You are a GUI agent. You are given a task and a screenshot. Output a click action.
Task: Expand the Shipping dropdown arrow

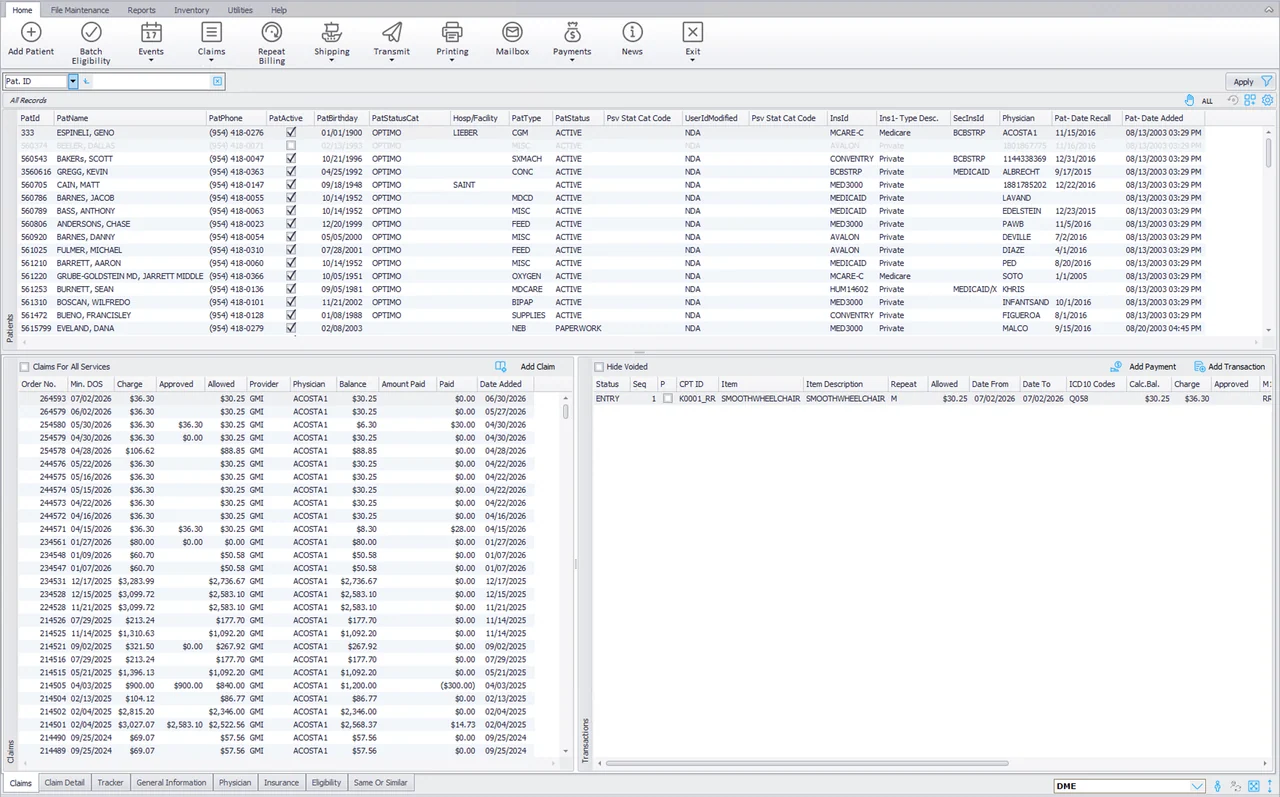tap(332, 60)
